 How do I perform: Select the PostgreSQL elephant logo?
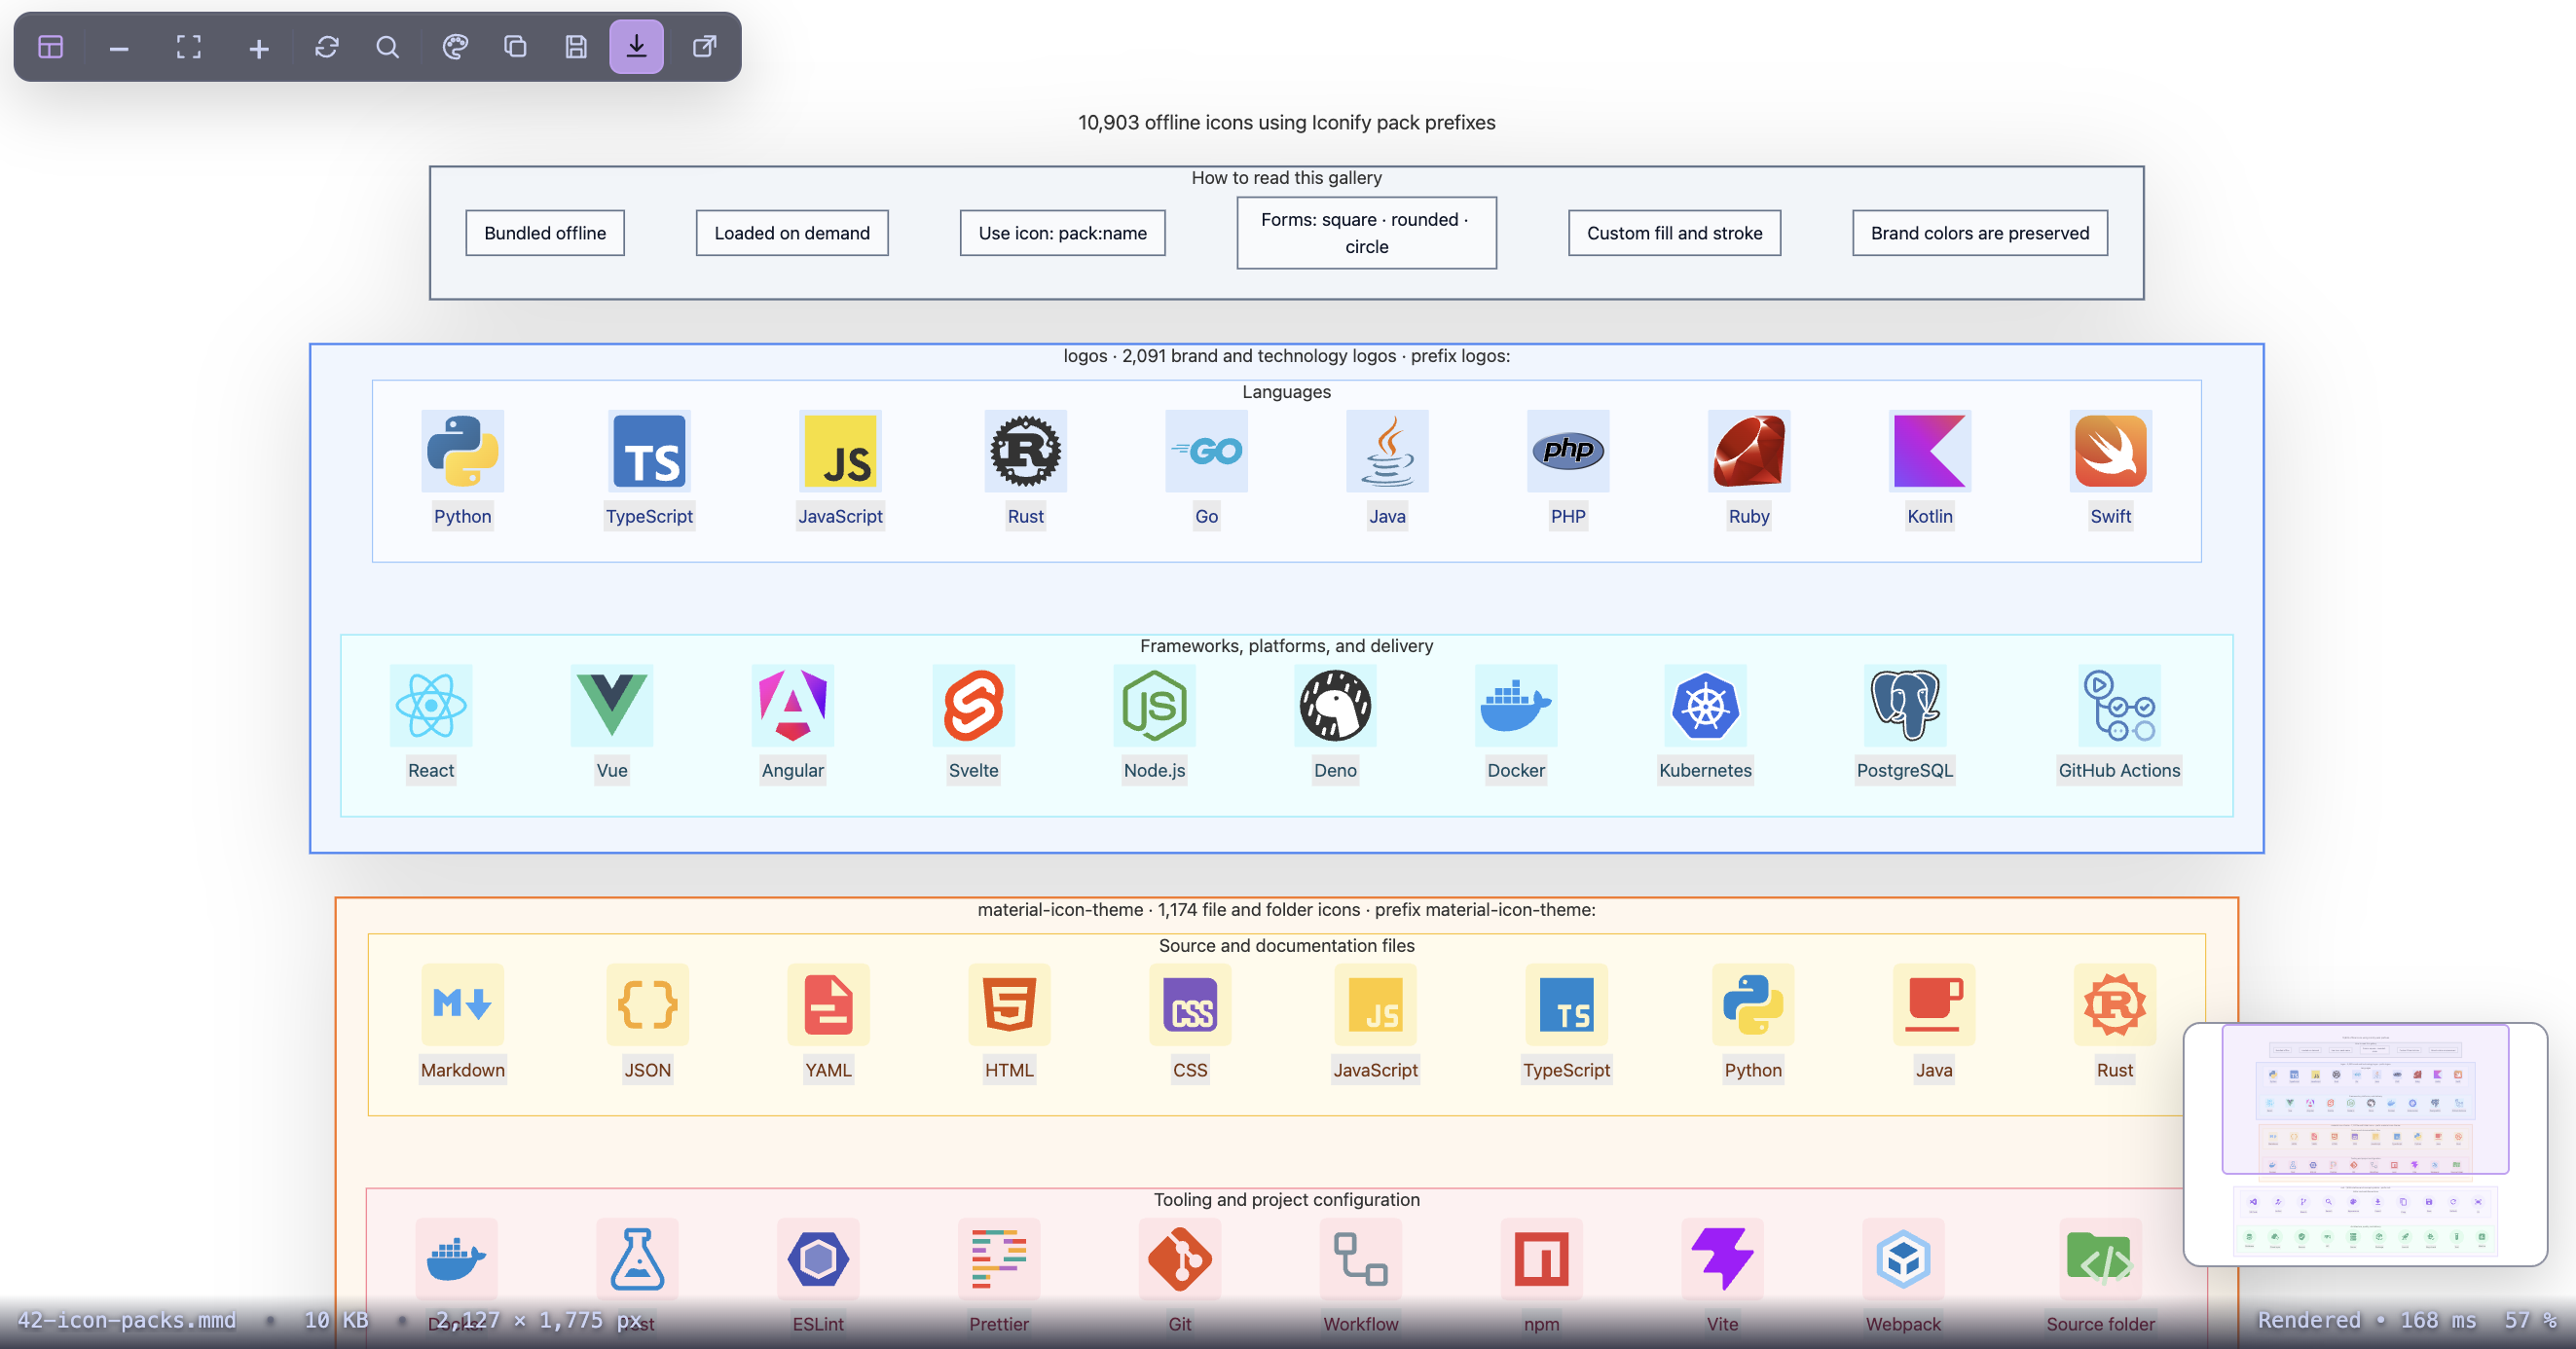(1905, 705)
